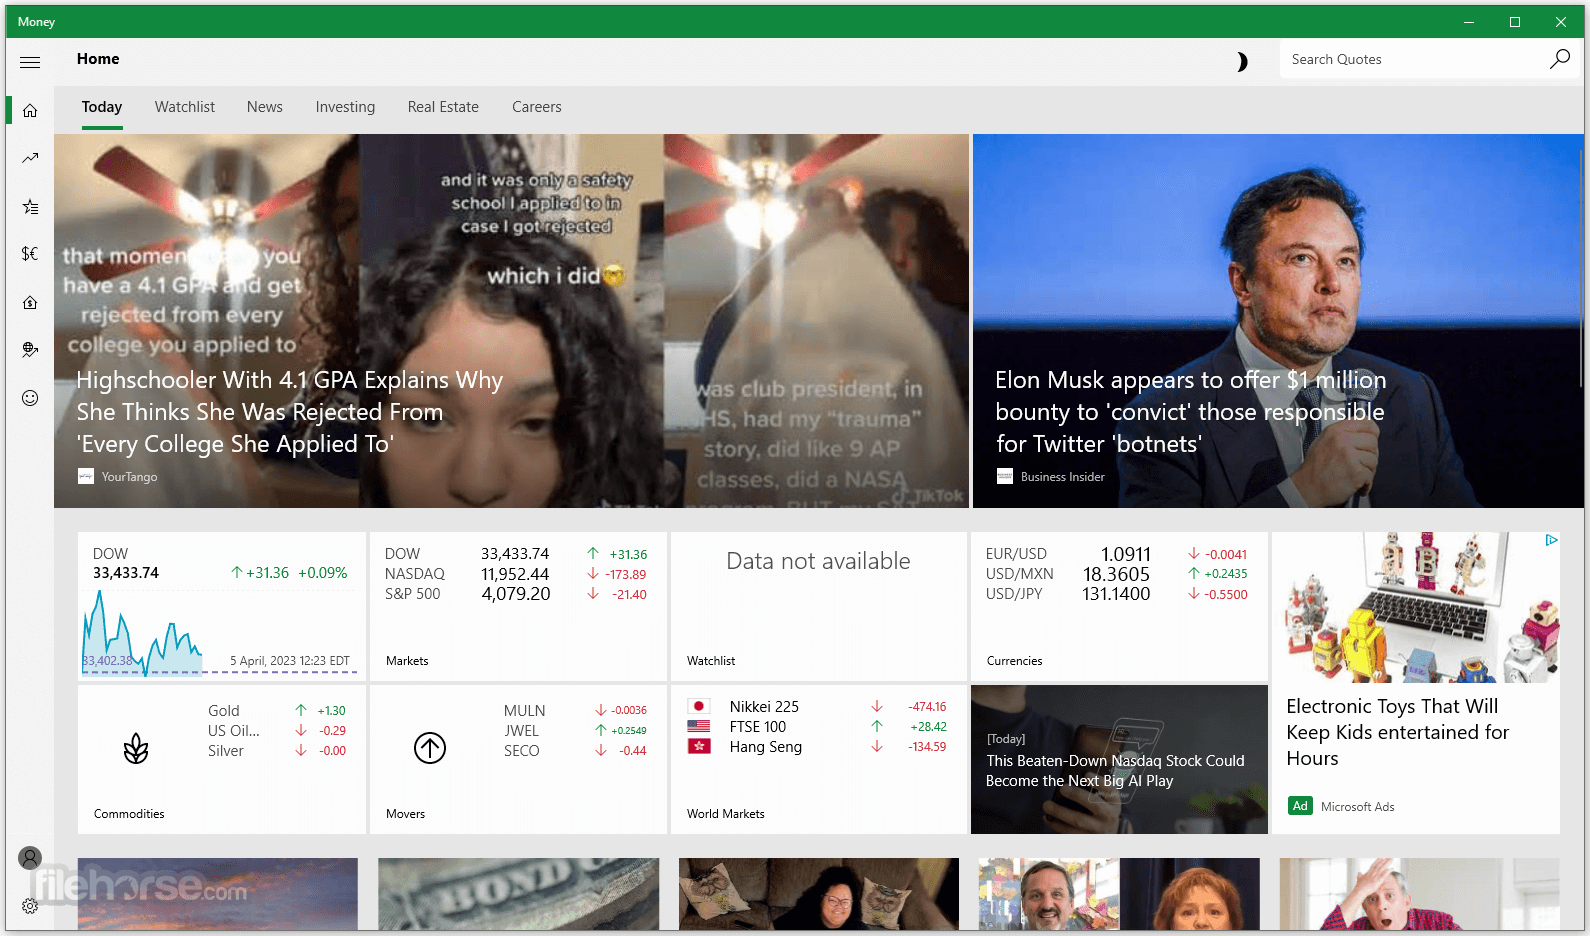This screenshot has width=1590, height=936.
Task: Open the woman on couch article thumbnail
Action: (818, 894)
